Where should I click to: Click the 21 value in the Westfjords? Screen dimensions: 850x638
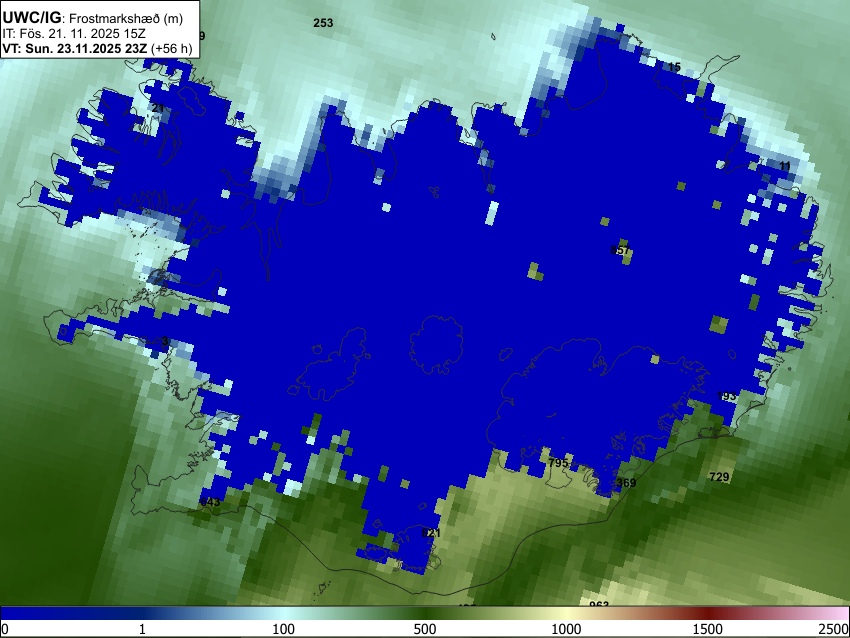pos(158,108)
